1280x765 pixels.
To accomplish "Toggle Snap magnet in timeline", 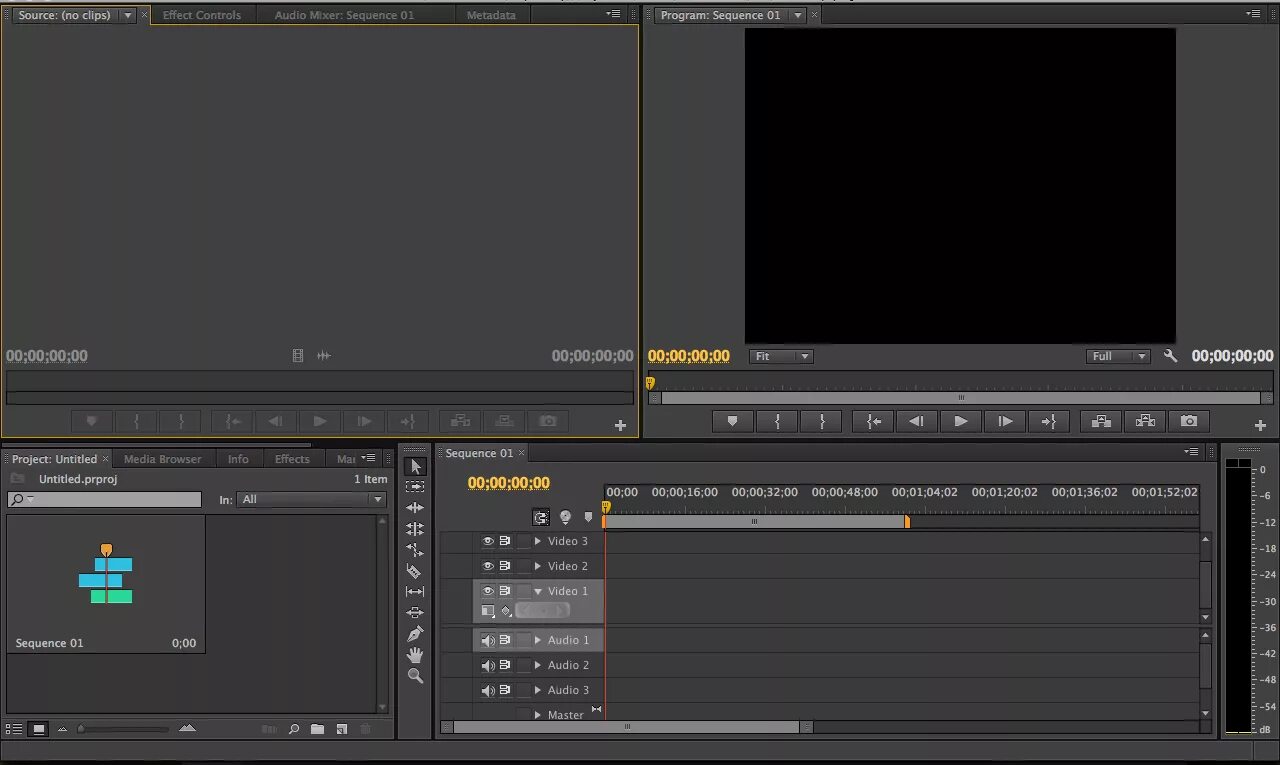I will coord(541,518).
